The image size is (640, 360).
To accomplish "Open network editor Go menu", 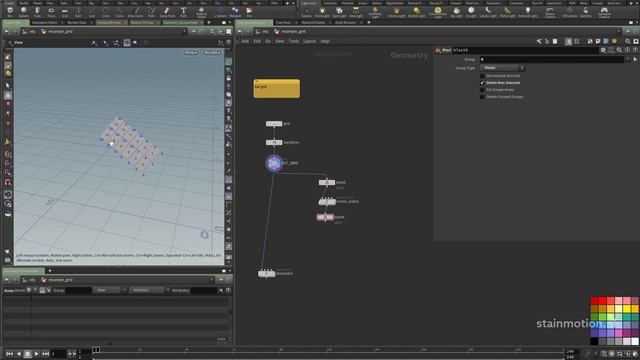I will coord(268,41).
